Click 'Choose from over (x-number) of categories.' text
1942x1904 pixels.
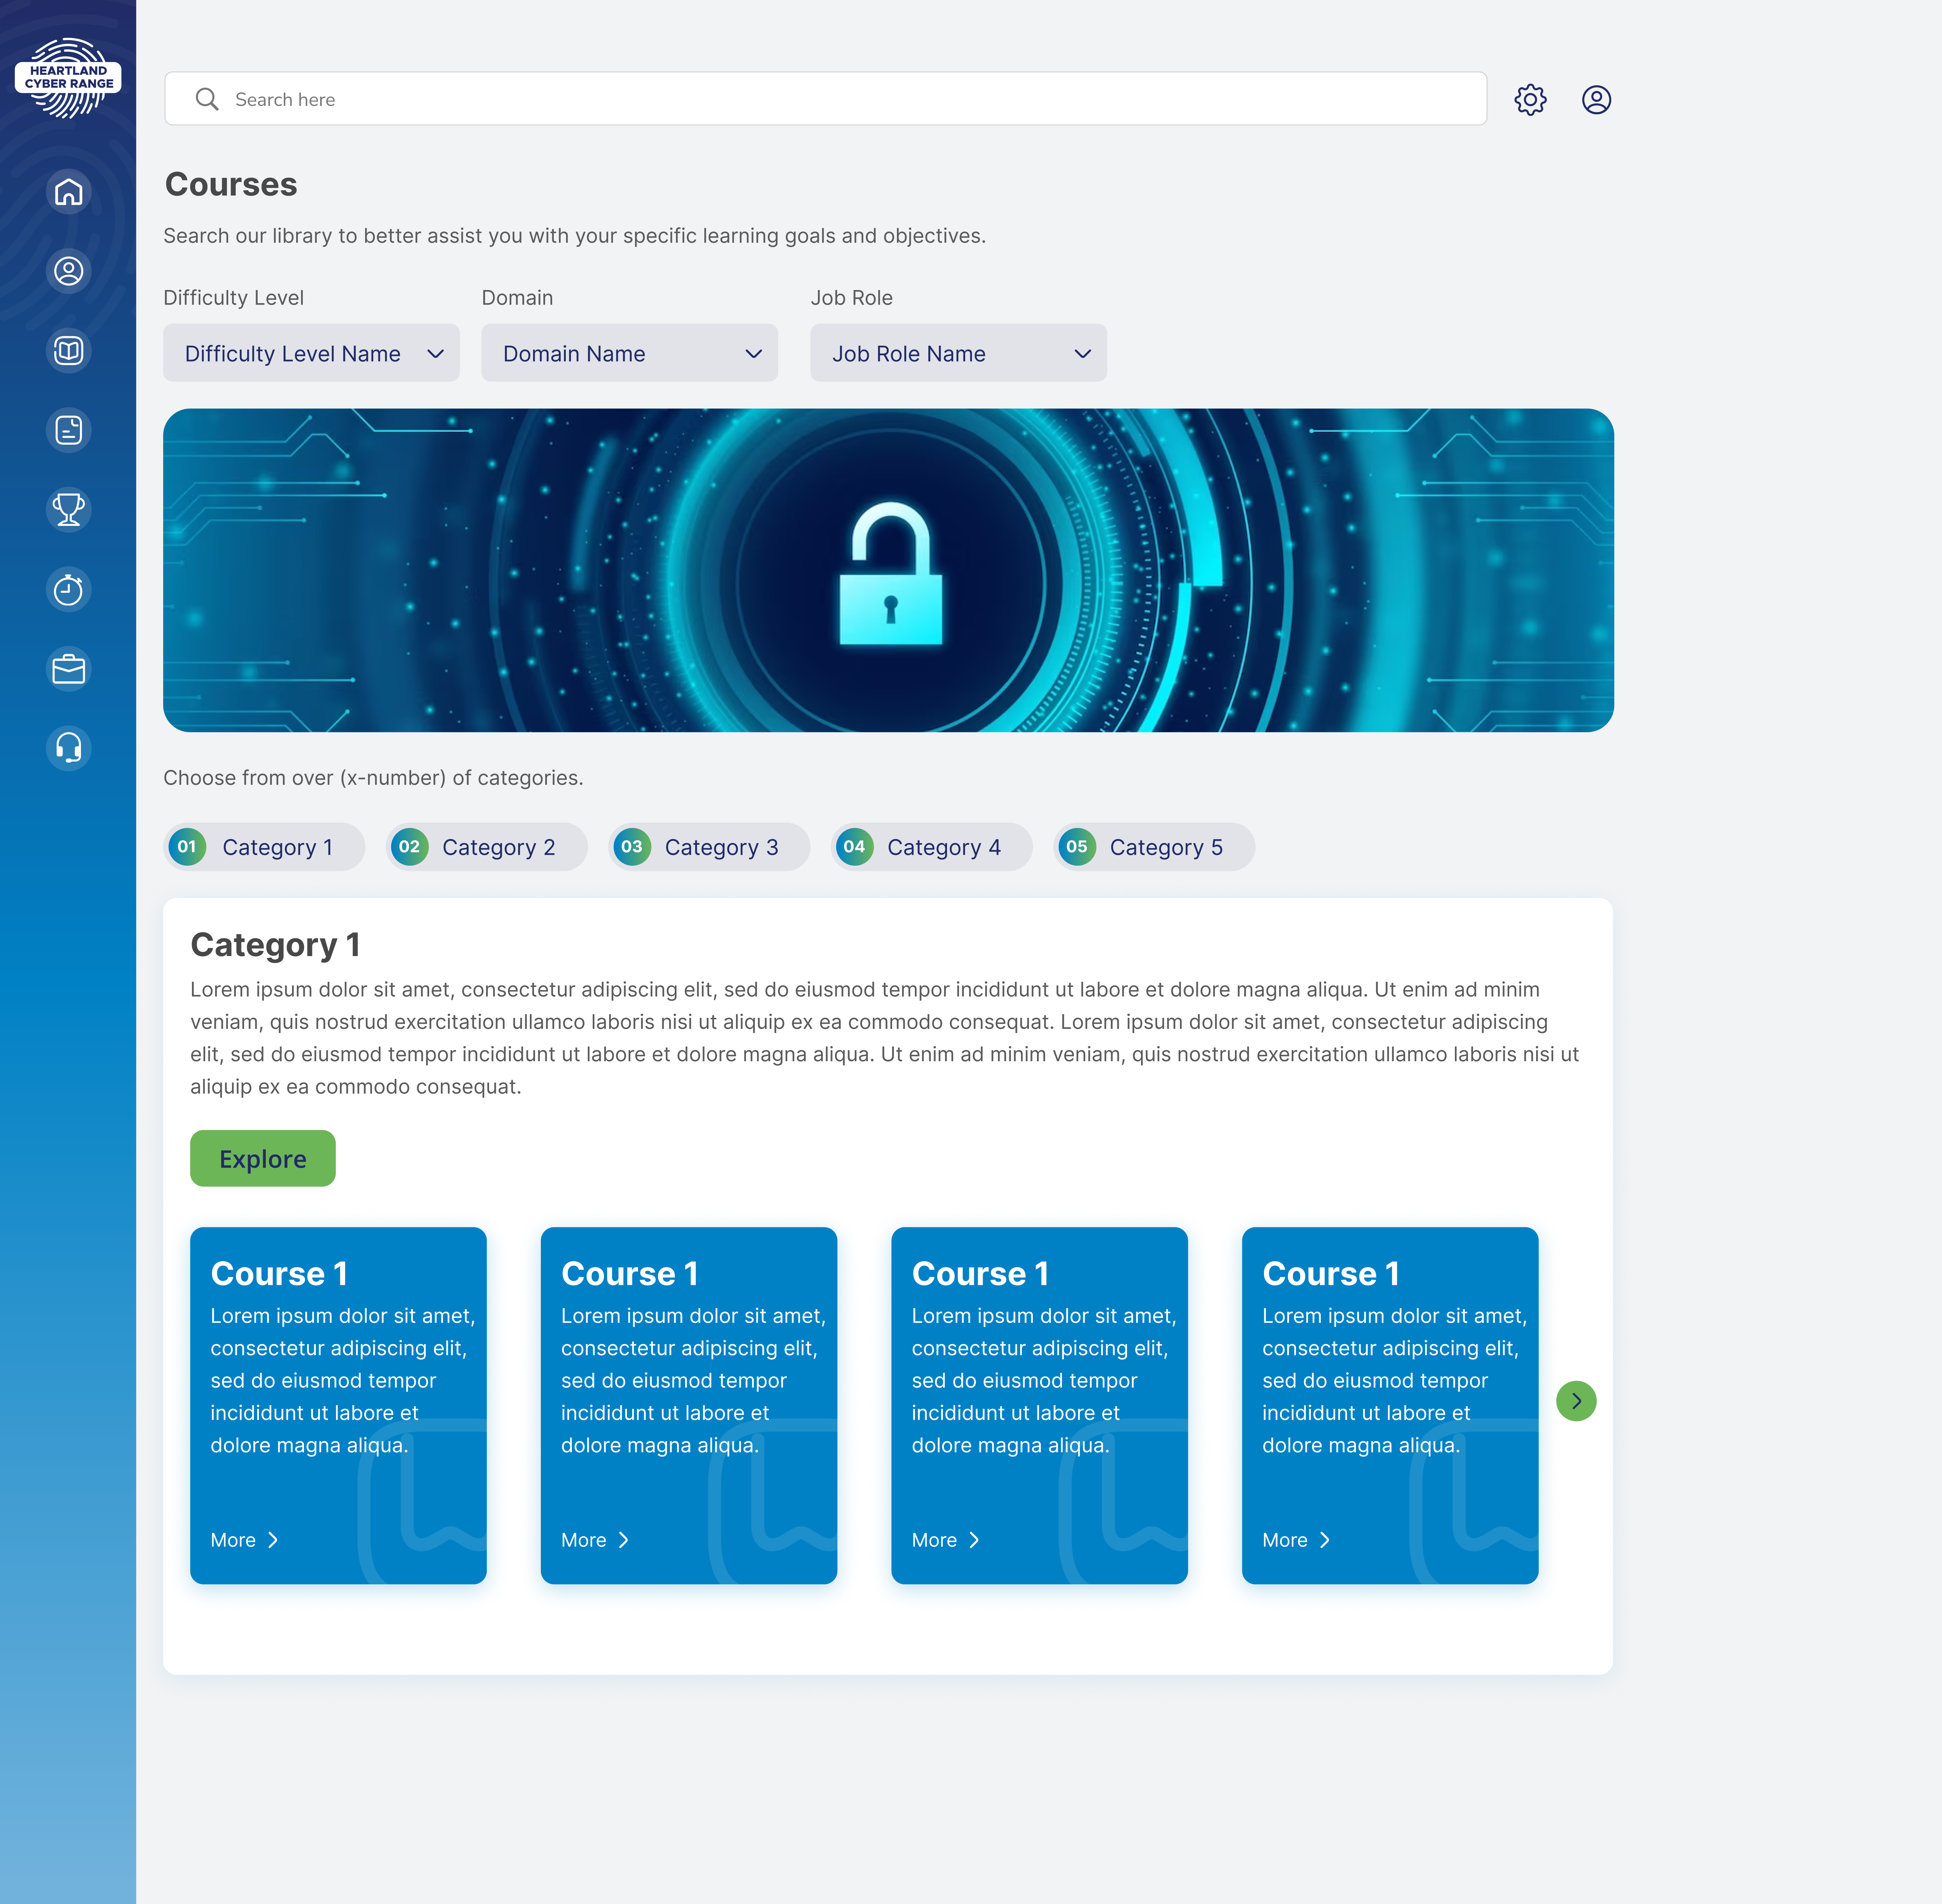click(x=373, y=778)
